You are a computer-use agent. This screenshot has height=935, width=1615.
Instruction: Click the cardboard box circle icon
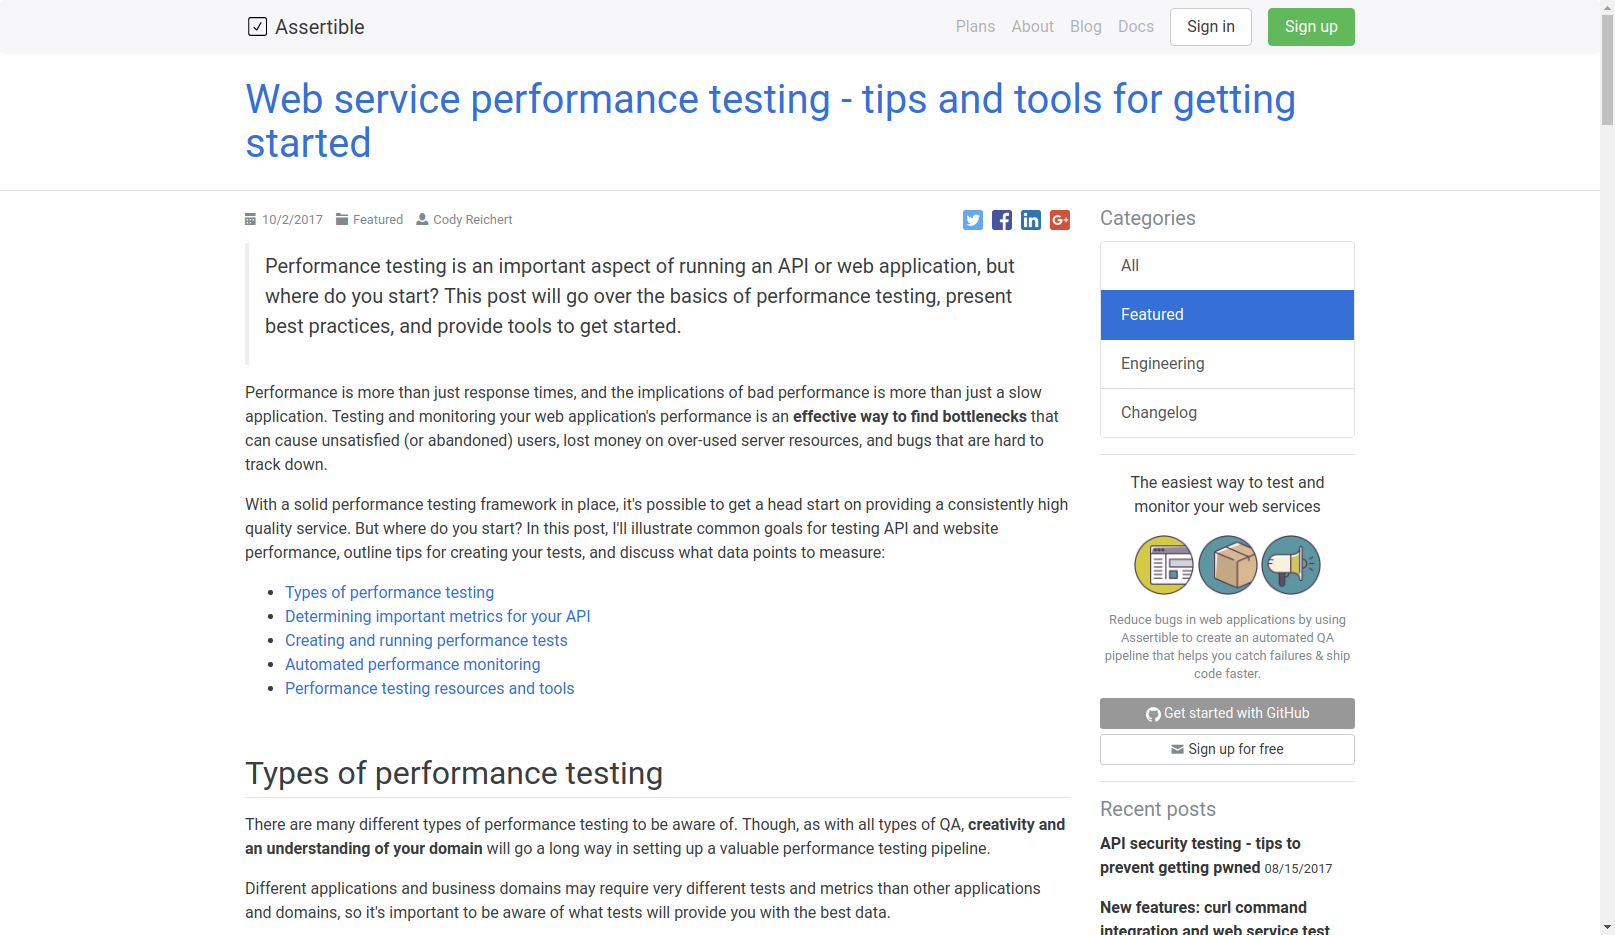tap(1228, 565)
